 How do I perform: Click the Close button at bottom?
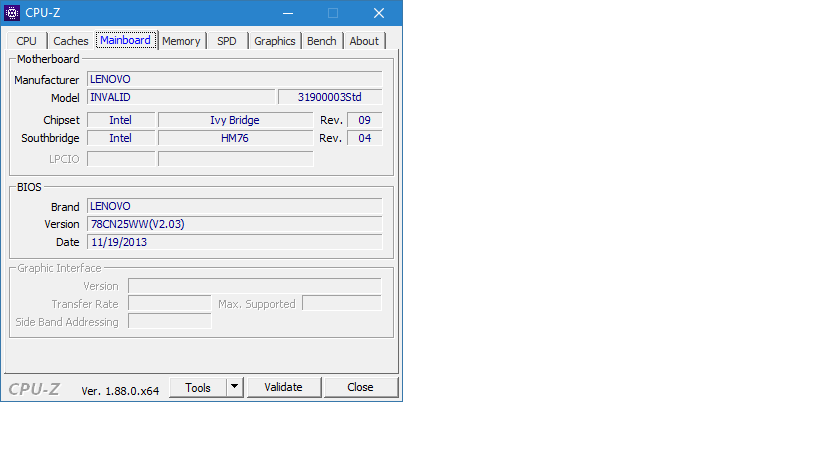tap(360, 387)
